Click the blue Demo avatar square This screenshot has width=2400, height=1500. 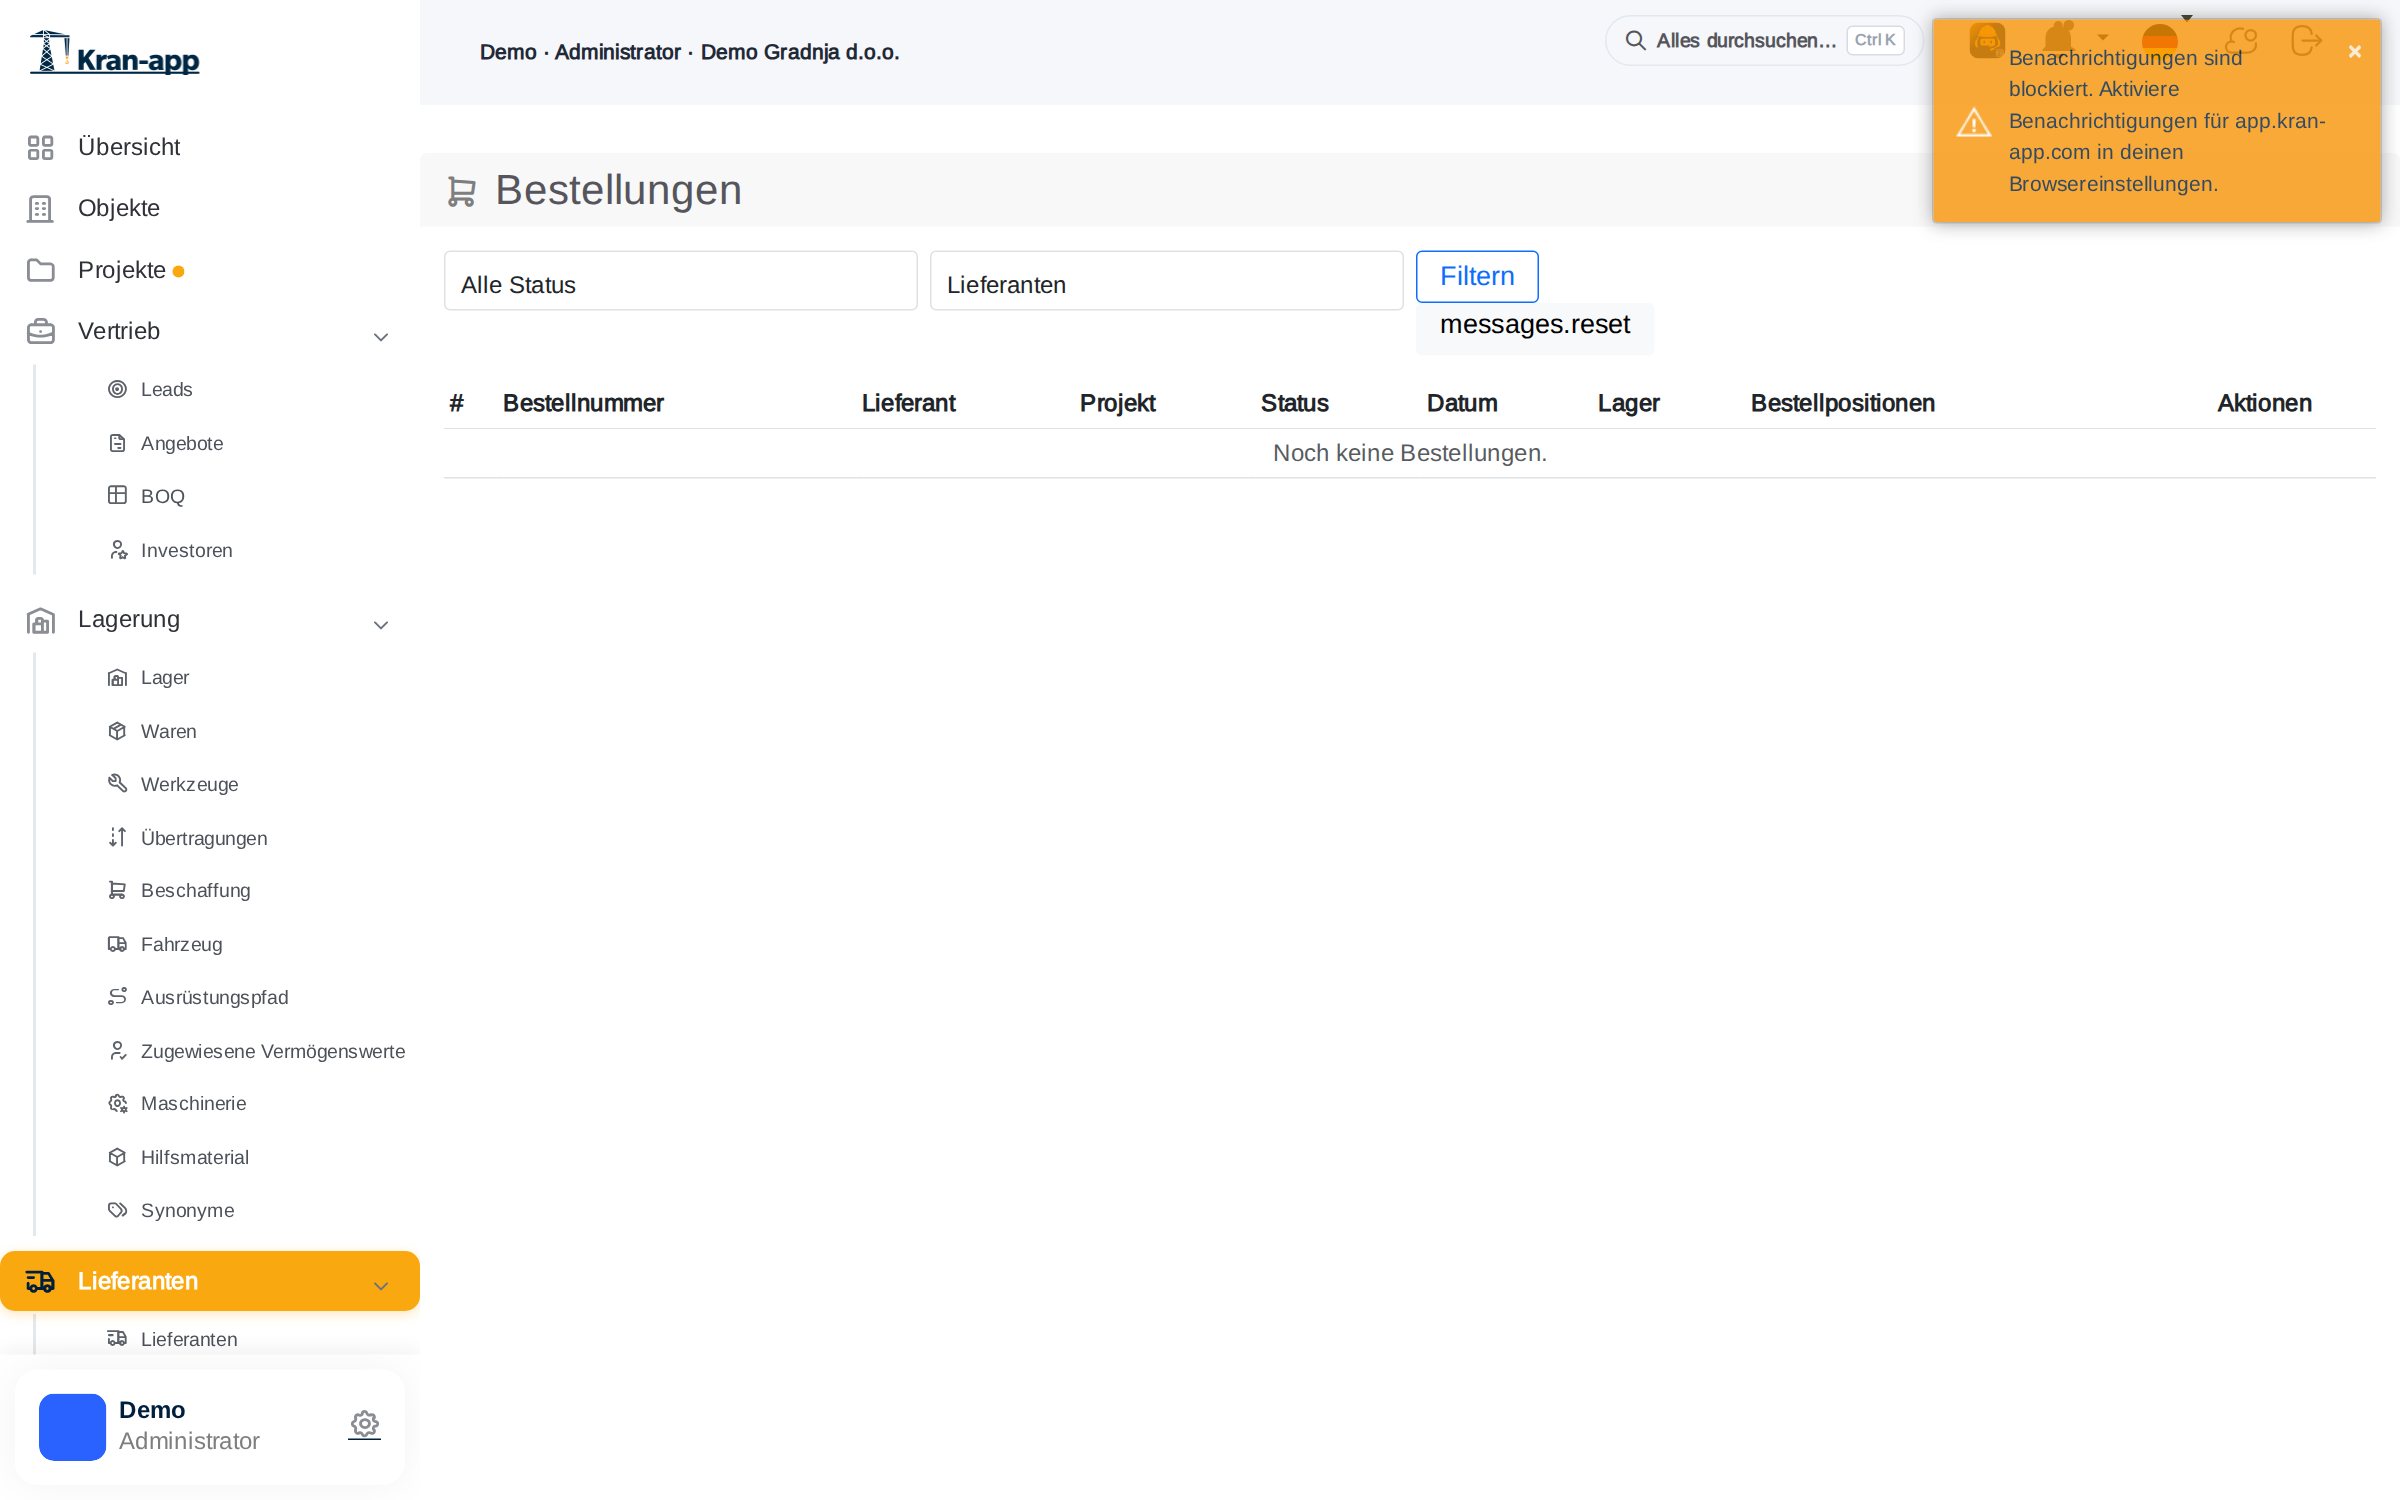pos(72,1427)
